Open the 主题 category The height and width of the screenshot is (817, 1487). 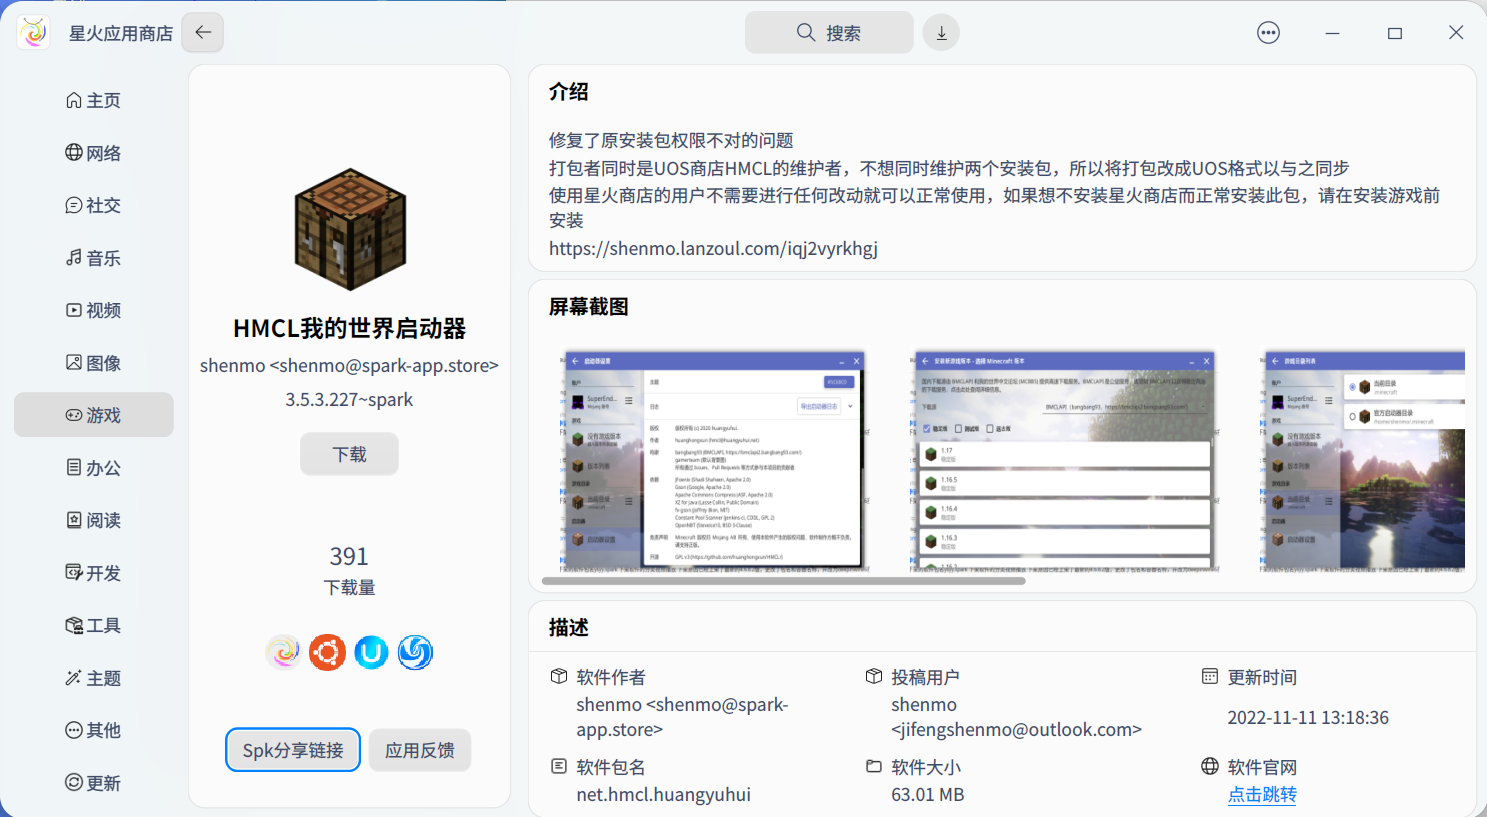click(94, 678)
